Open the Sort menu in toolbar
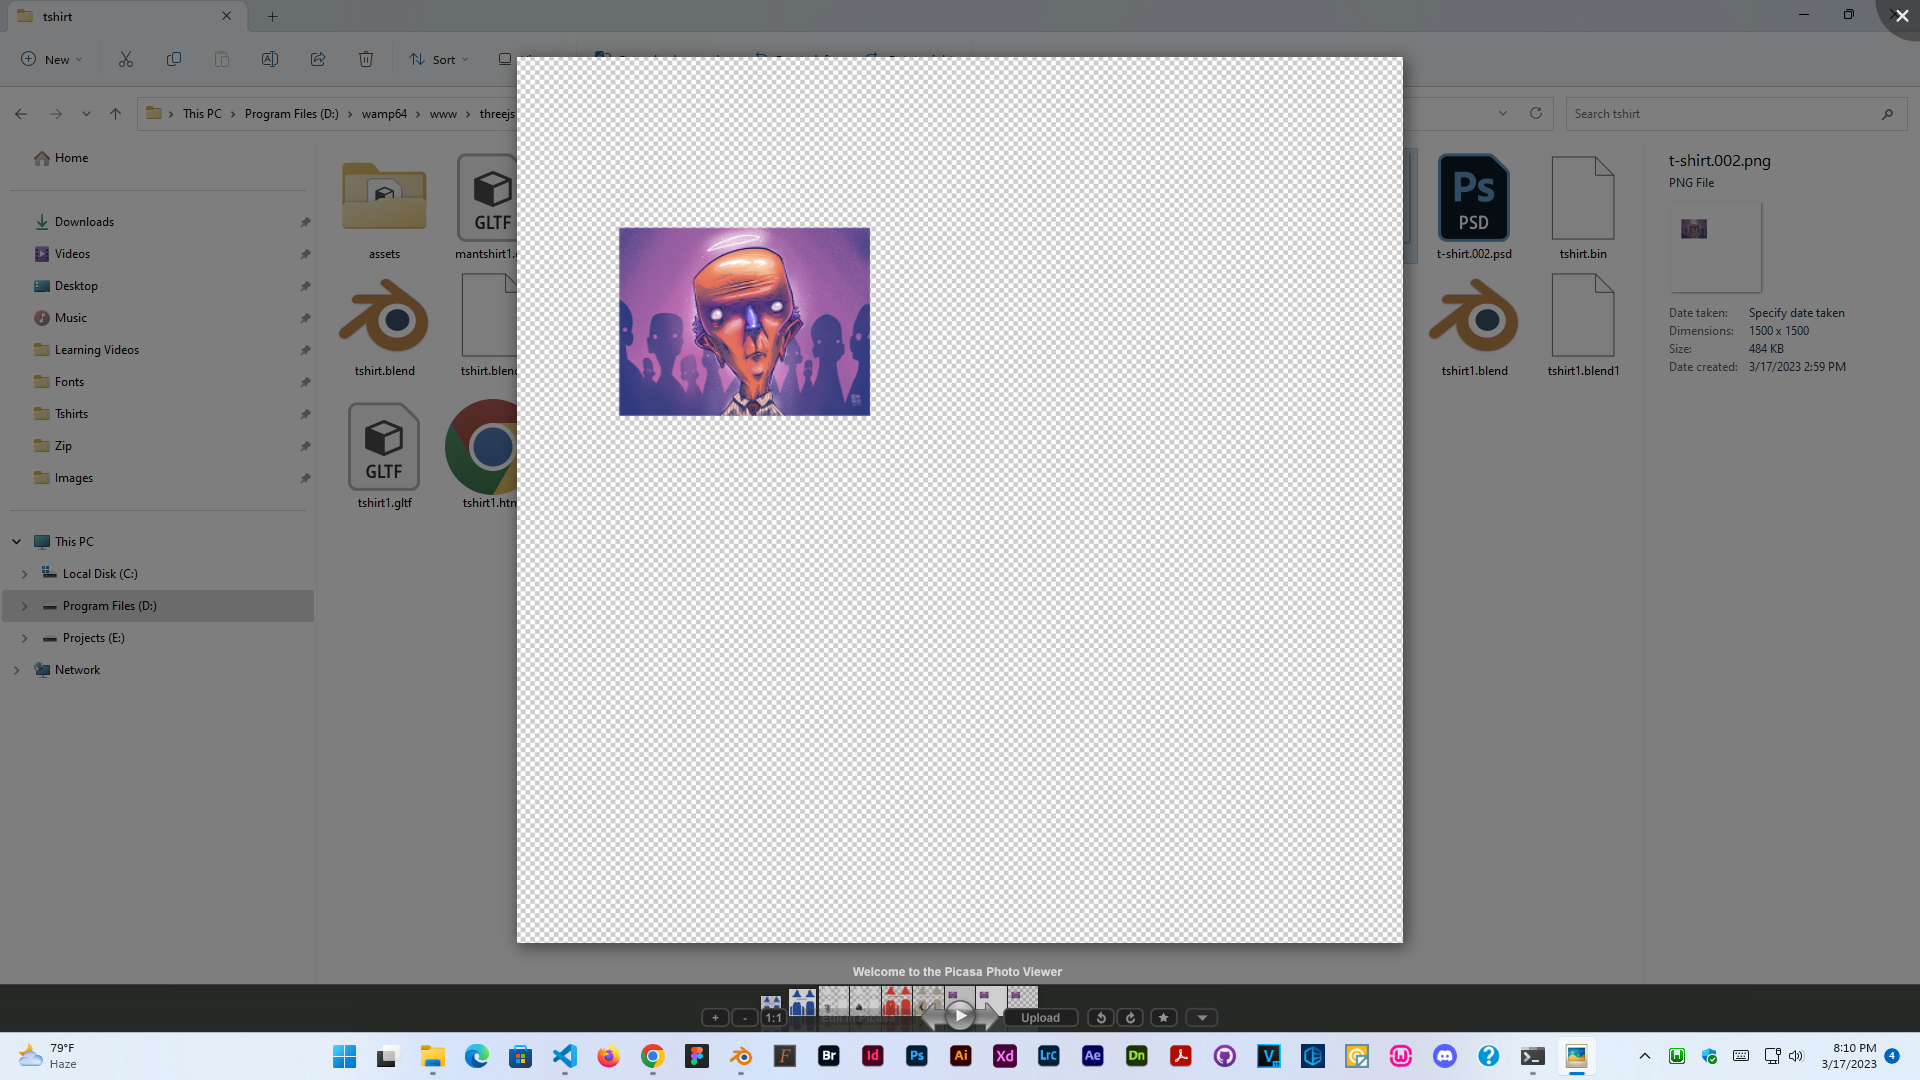Screen dimensions: 1920x1080 tap(439, 60)
